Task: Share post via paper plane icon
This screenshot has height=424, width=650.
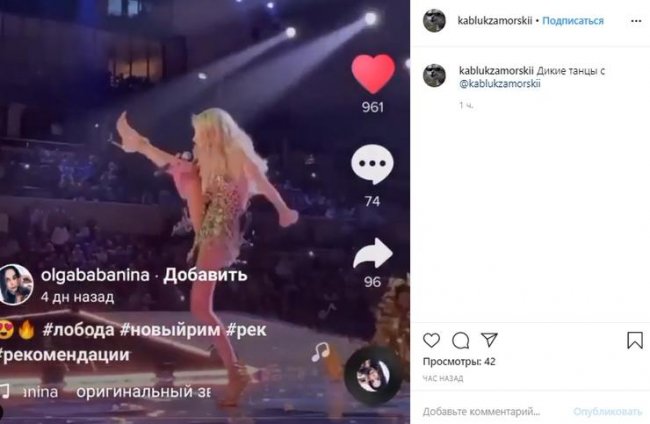Action: (x=489, y=339)
